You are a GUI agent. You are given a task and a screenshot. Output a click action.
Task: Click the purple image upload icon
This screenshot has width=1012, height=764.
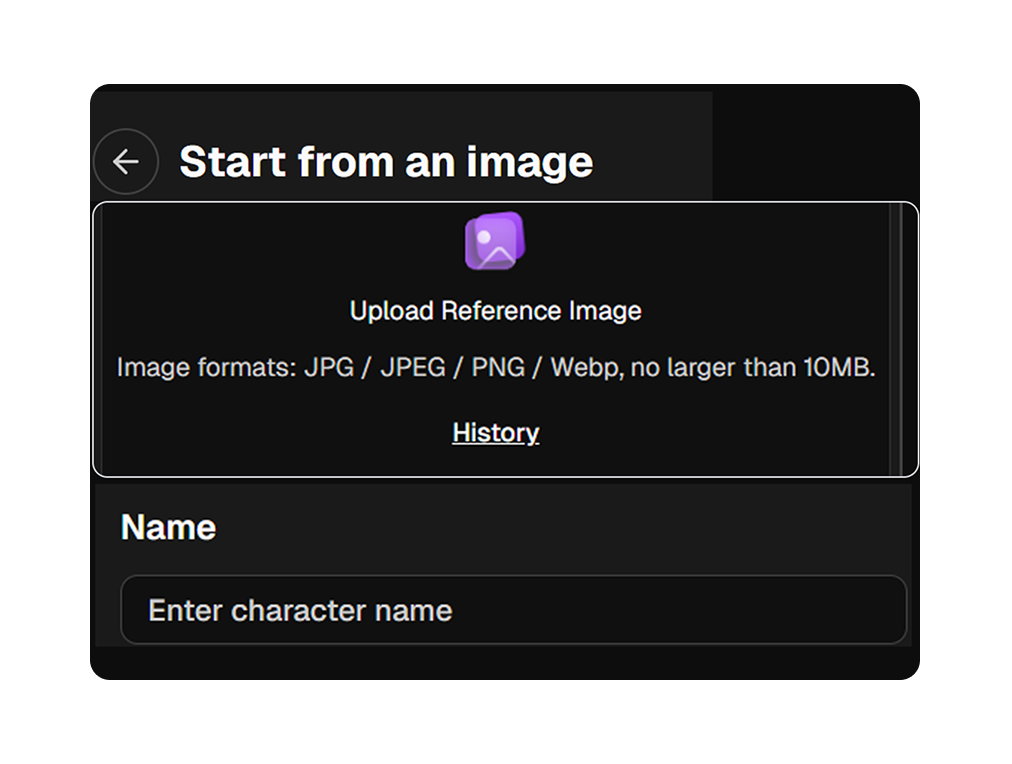[495, 241]
